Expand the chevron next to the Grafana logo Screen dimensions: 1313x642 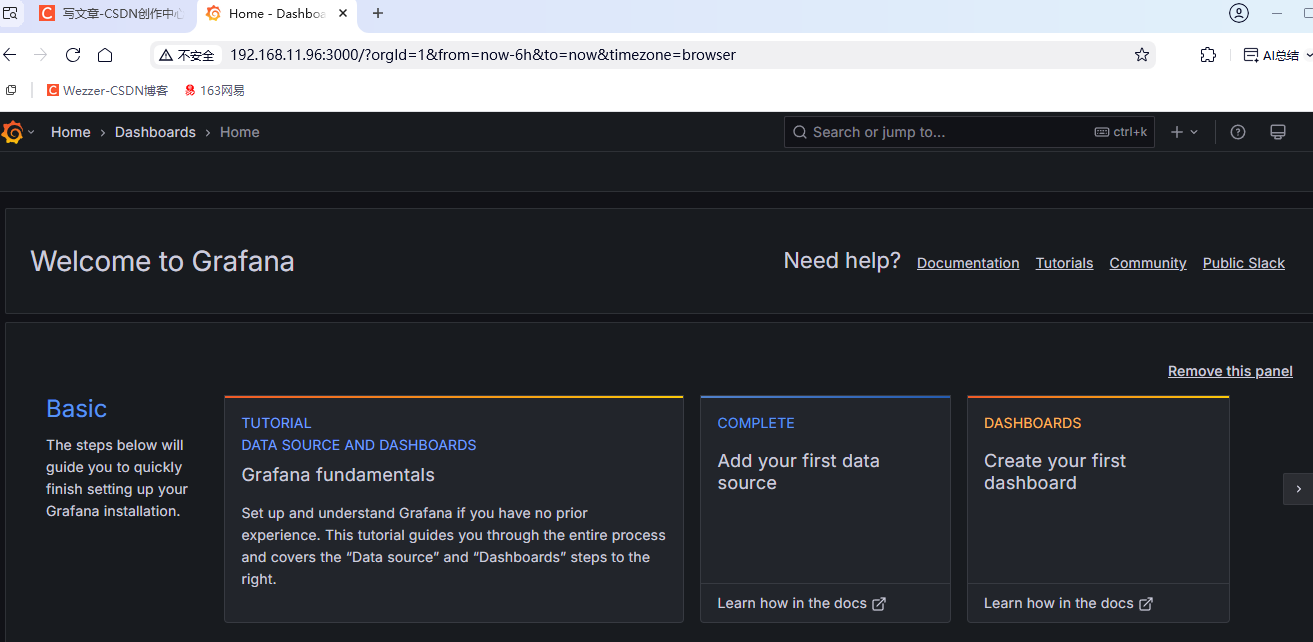click(31, 132)
